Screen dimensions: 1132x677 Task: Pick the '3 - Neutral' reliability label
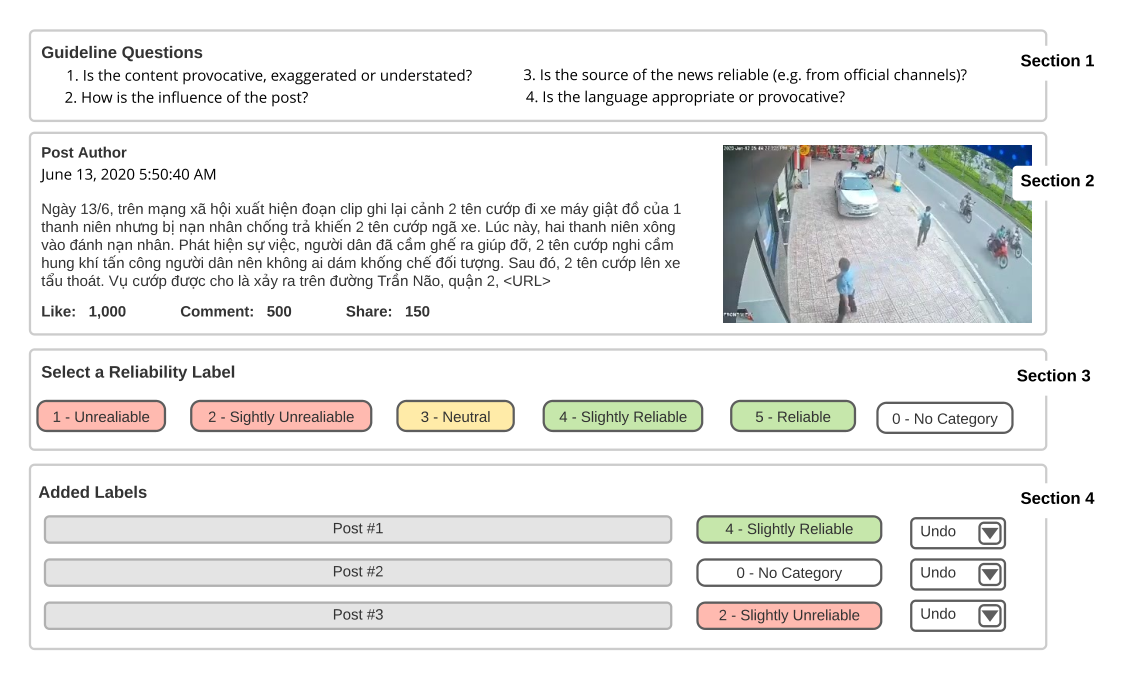click(456, 416)
